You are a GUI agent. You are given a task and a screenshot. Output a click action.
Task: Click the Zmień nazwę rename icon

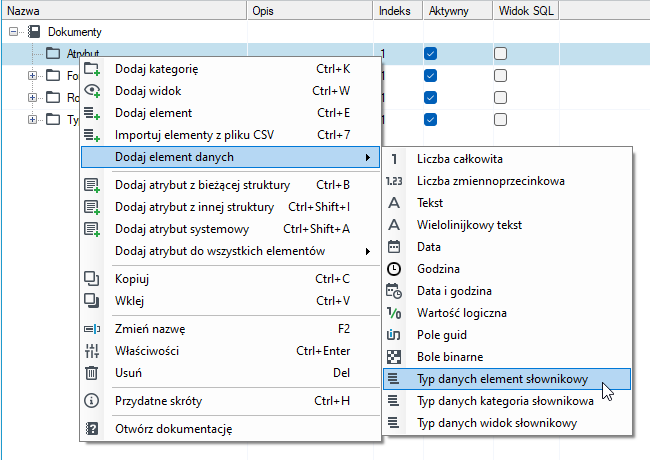click(92, 329)
